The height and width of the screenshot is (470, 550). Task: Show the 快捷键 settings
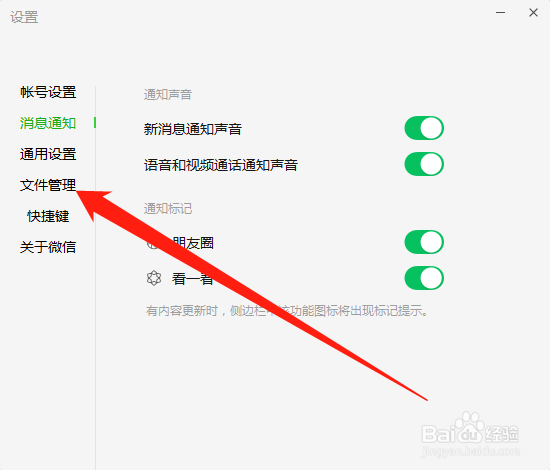point(48,216)
